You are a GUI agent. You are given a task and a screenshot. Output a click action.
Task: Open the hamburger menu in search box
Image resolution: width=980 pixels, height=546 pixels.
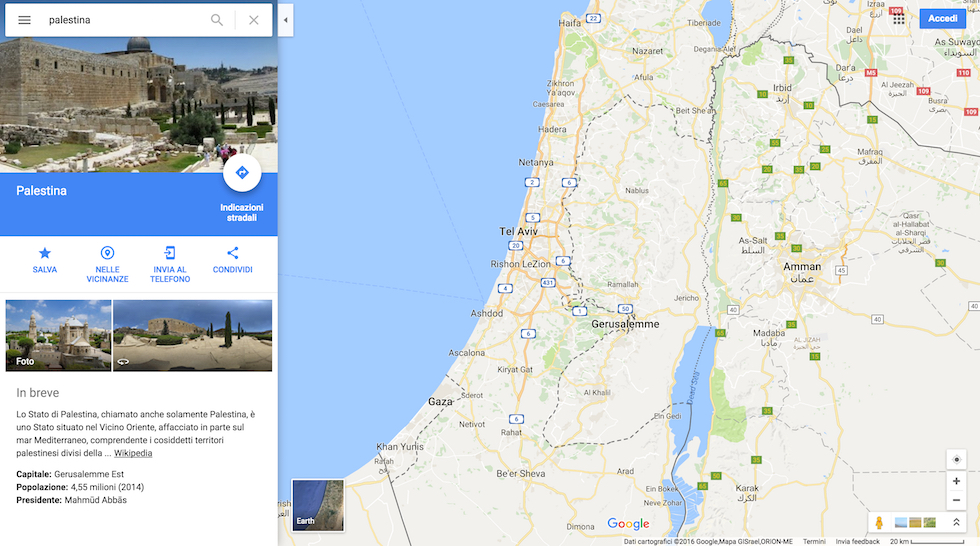[24, 20]
